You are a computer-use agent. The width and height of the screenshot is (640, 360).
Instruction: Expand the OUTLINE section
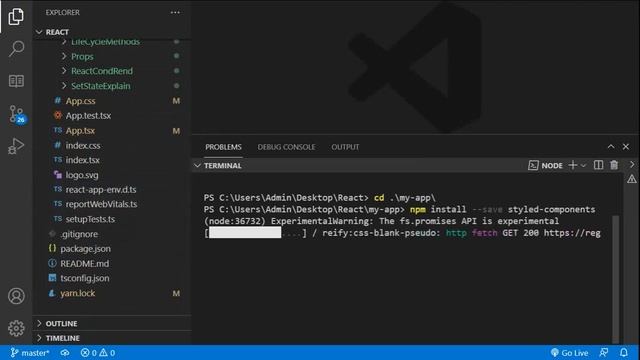(x=111, y=324)
